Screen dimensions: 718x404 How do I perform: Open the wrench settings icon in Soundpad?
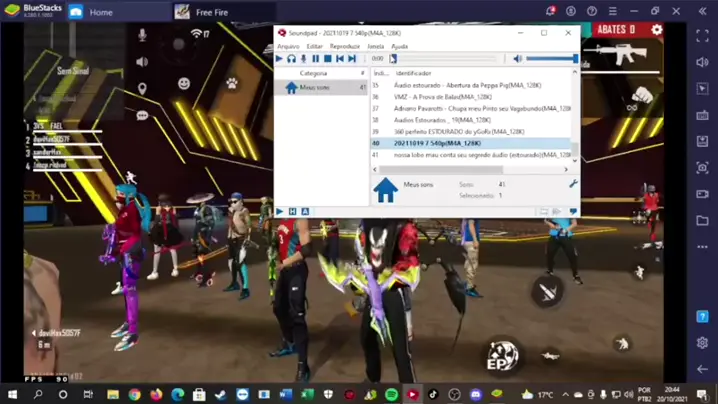tap(573, 184)
